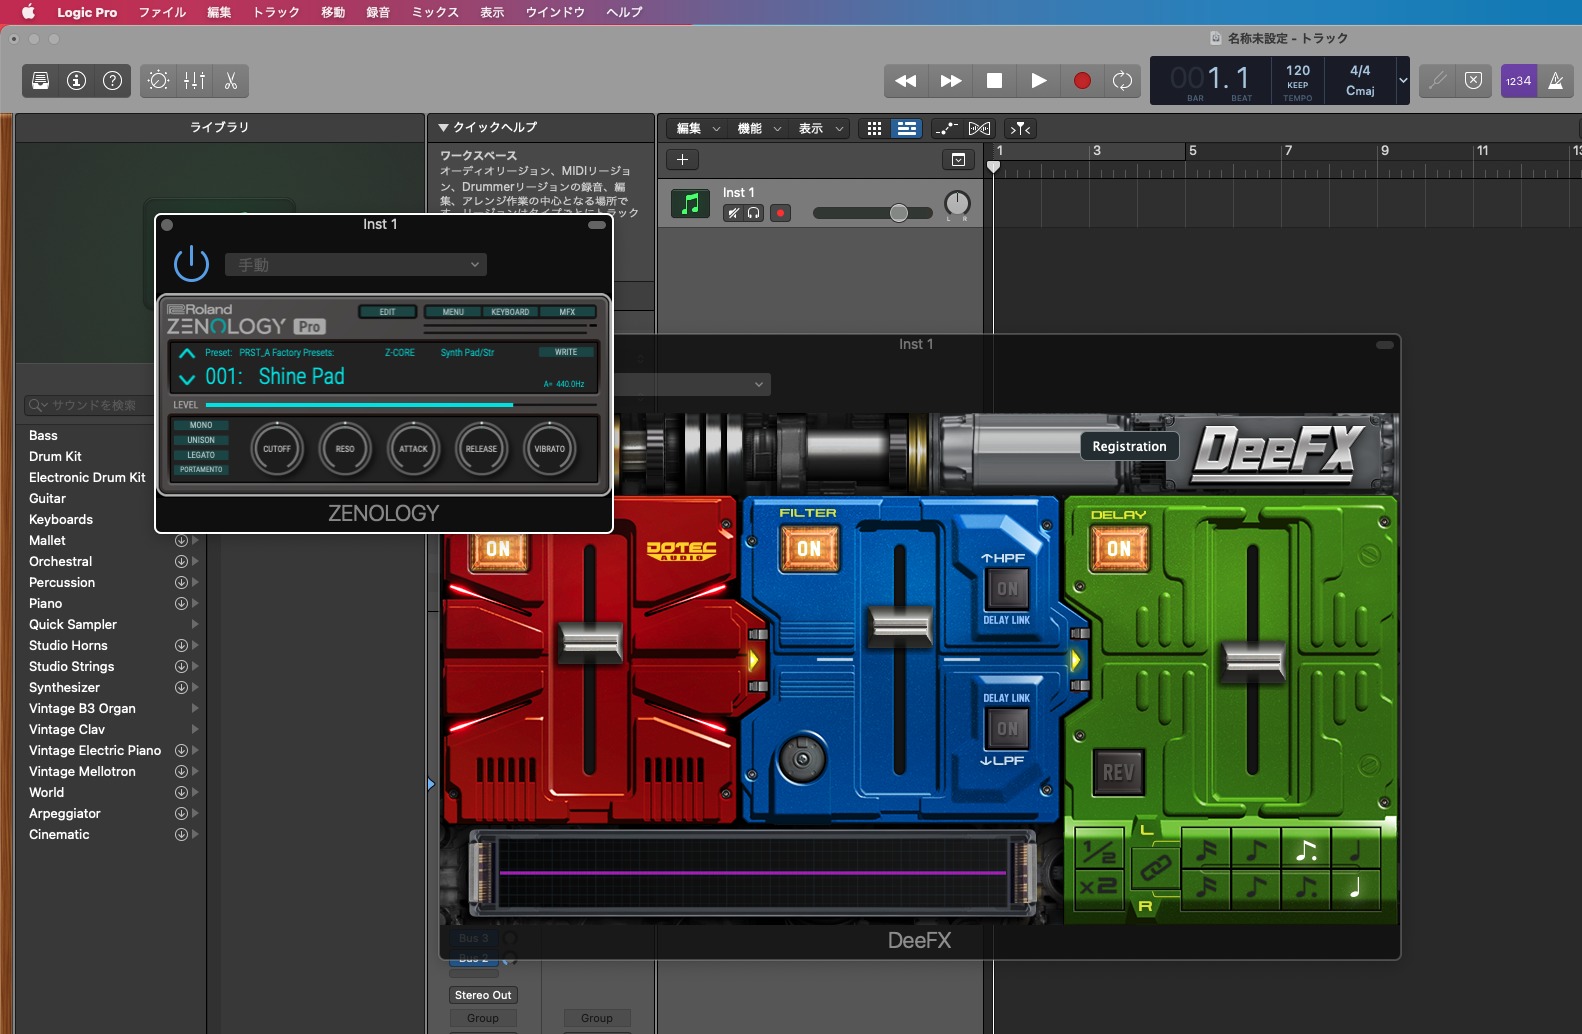
Task: Click the blue filter fader handle in DeeFX
Action: pyautogui.click(x=901, y=627)
